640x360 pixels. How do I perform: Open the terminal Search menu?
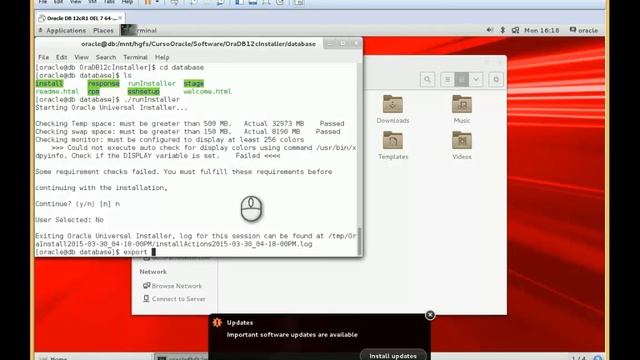106,57
